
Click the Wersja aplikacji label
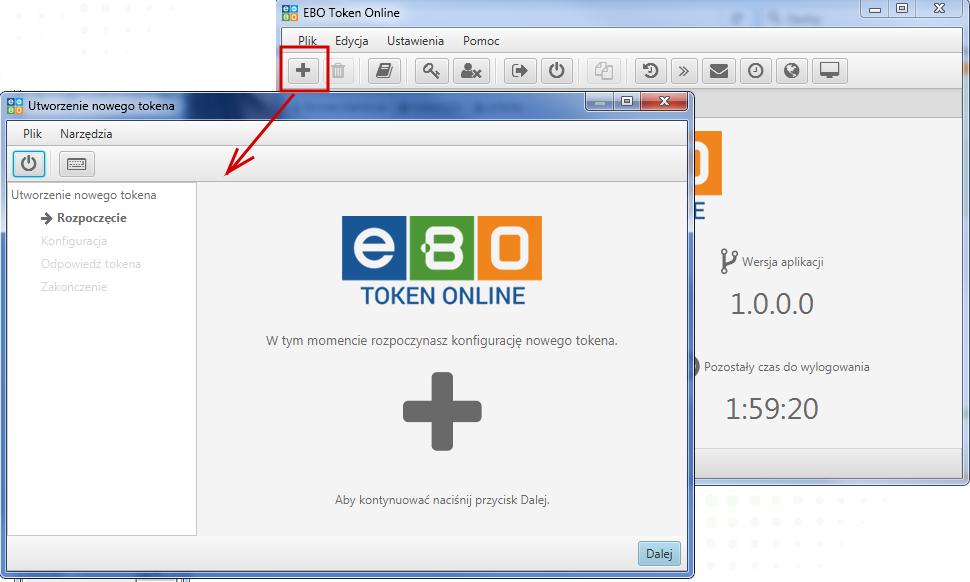coord(783,262)
